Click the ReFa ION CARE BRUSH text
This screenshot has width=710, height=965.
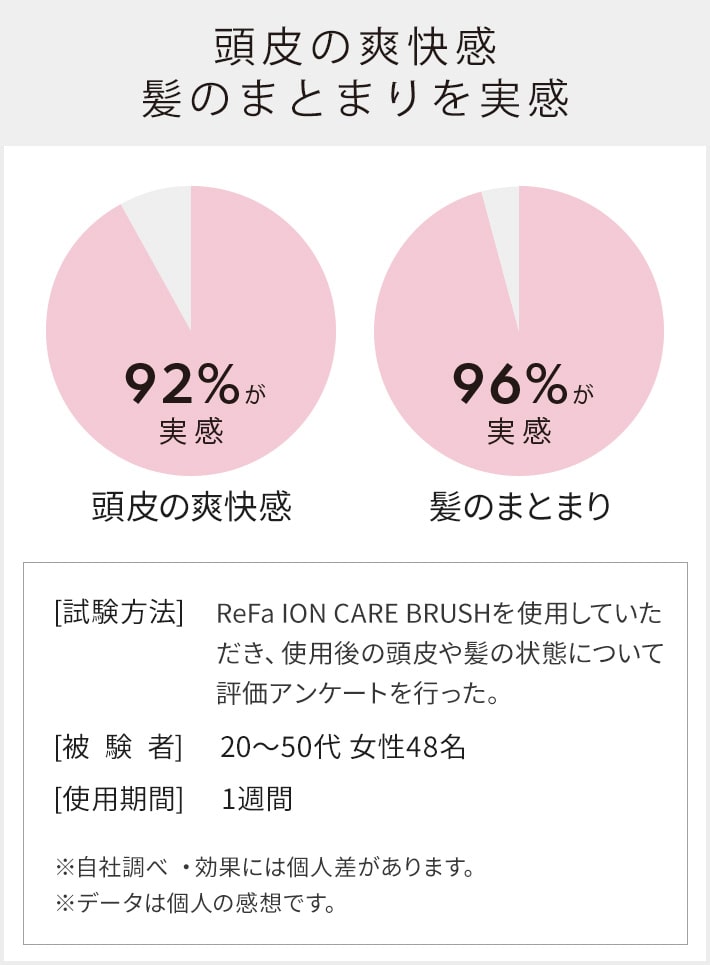(x=353, y=614)
